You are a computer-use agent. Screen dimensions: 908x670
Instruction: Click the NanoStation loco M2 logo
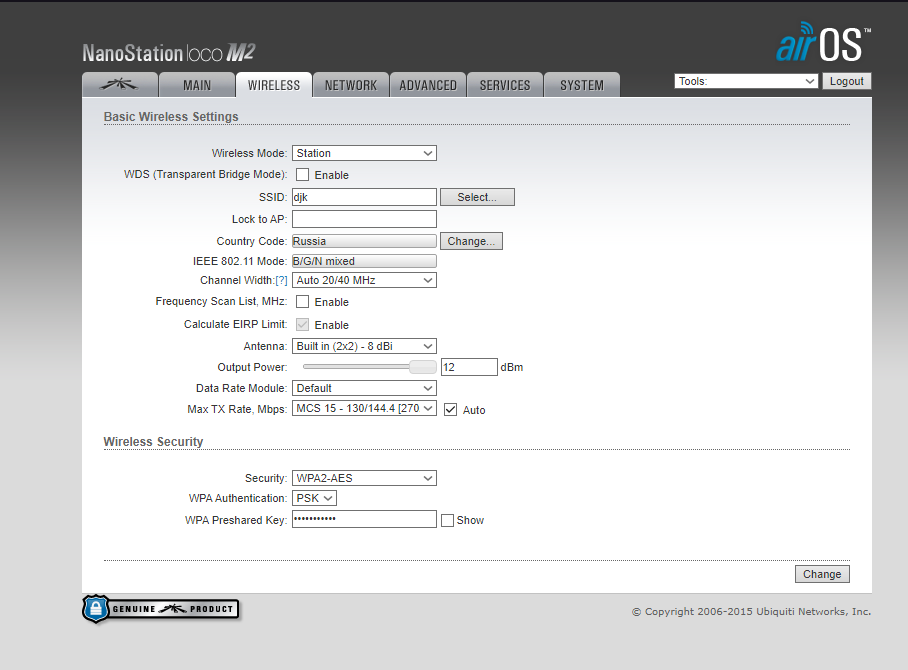[169, 53]
